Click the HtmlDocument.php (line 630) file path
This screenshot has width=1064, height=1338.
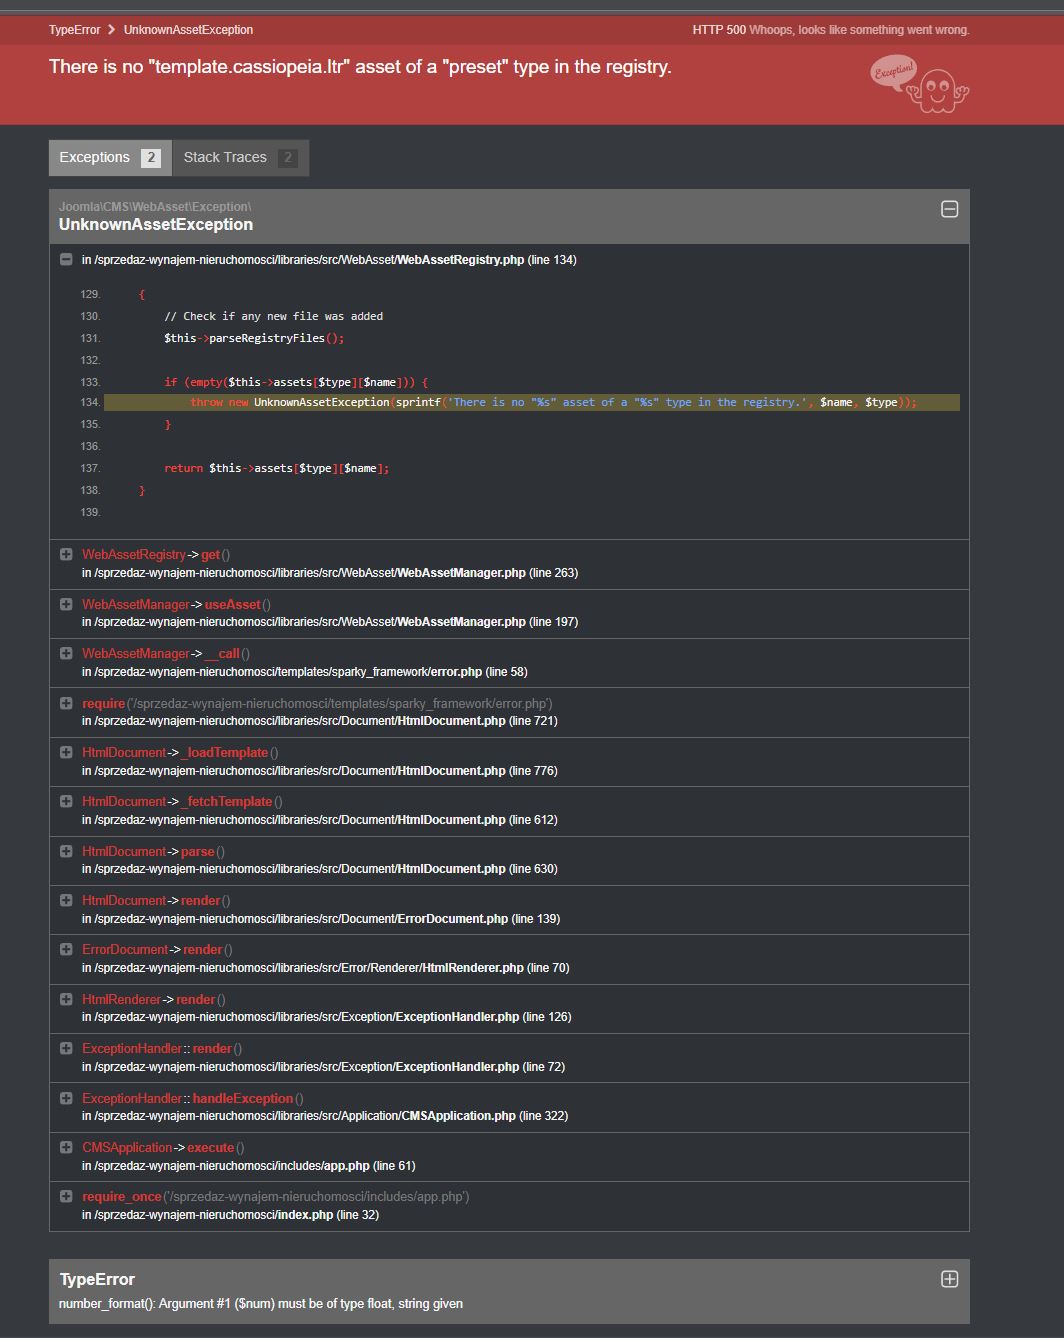pyautogui.click(x=320, y=869)
